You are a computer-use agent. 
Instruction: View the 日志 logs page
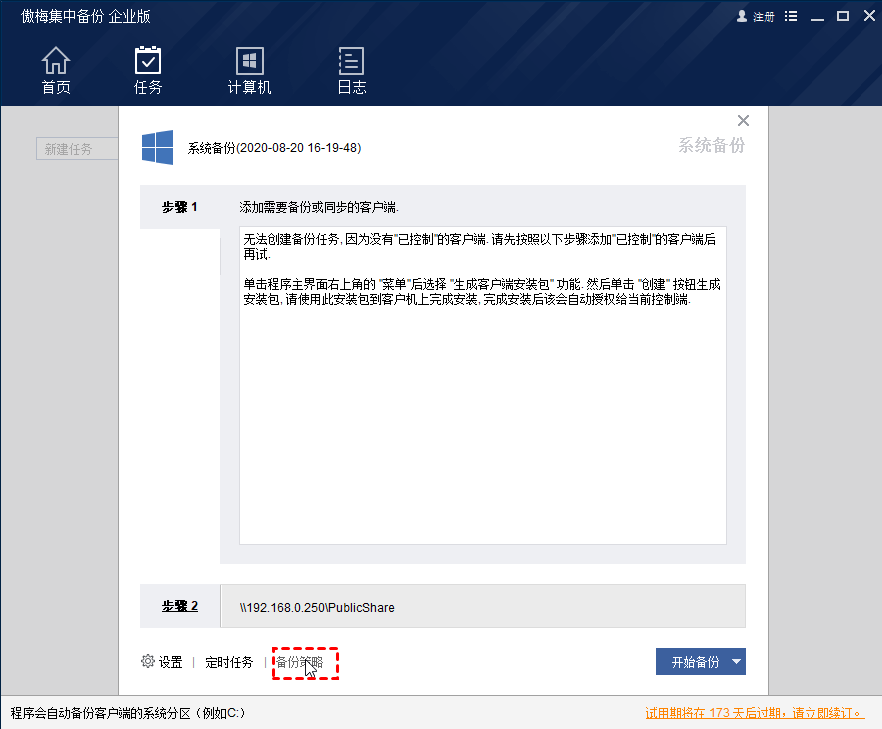pyautogui.click(x=352, y=70)
